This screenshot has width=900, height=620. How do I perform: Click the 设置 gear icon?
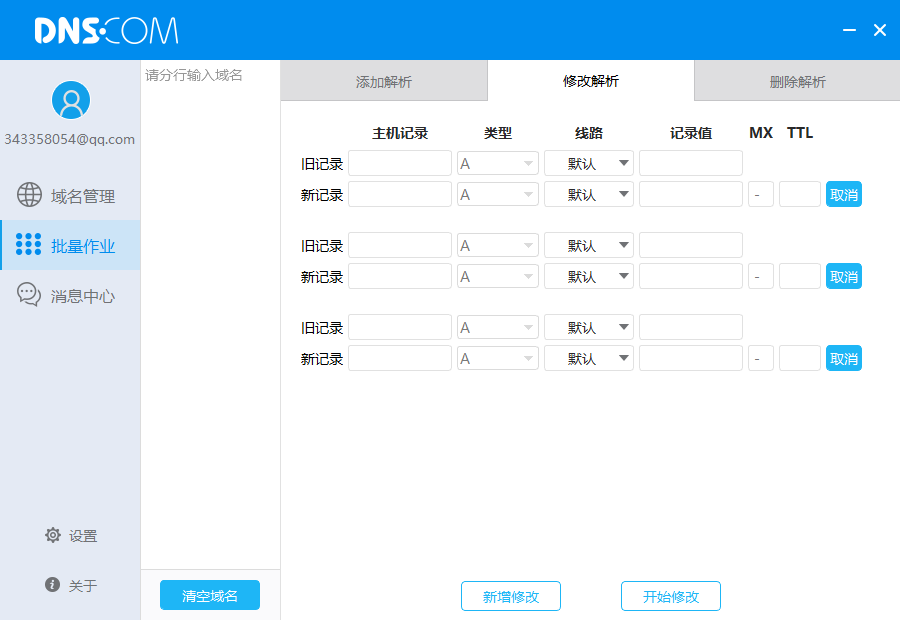53,535
